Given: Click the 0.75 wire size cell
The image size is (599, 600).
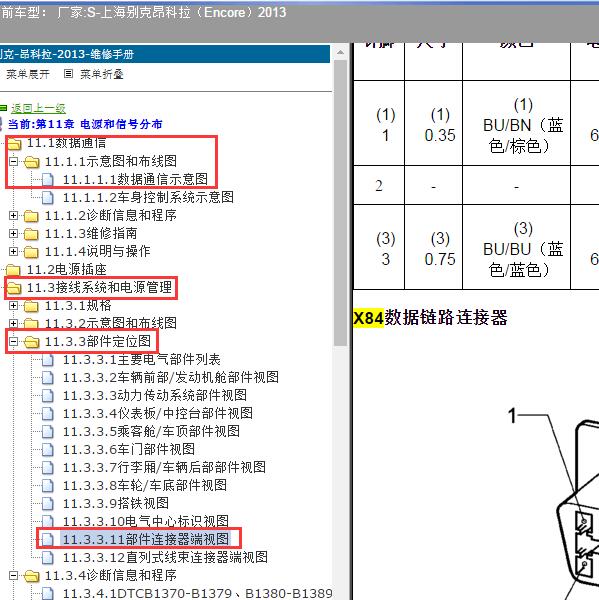Looking at the screenshot, I should (x=434, y=249).
